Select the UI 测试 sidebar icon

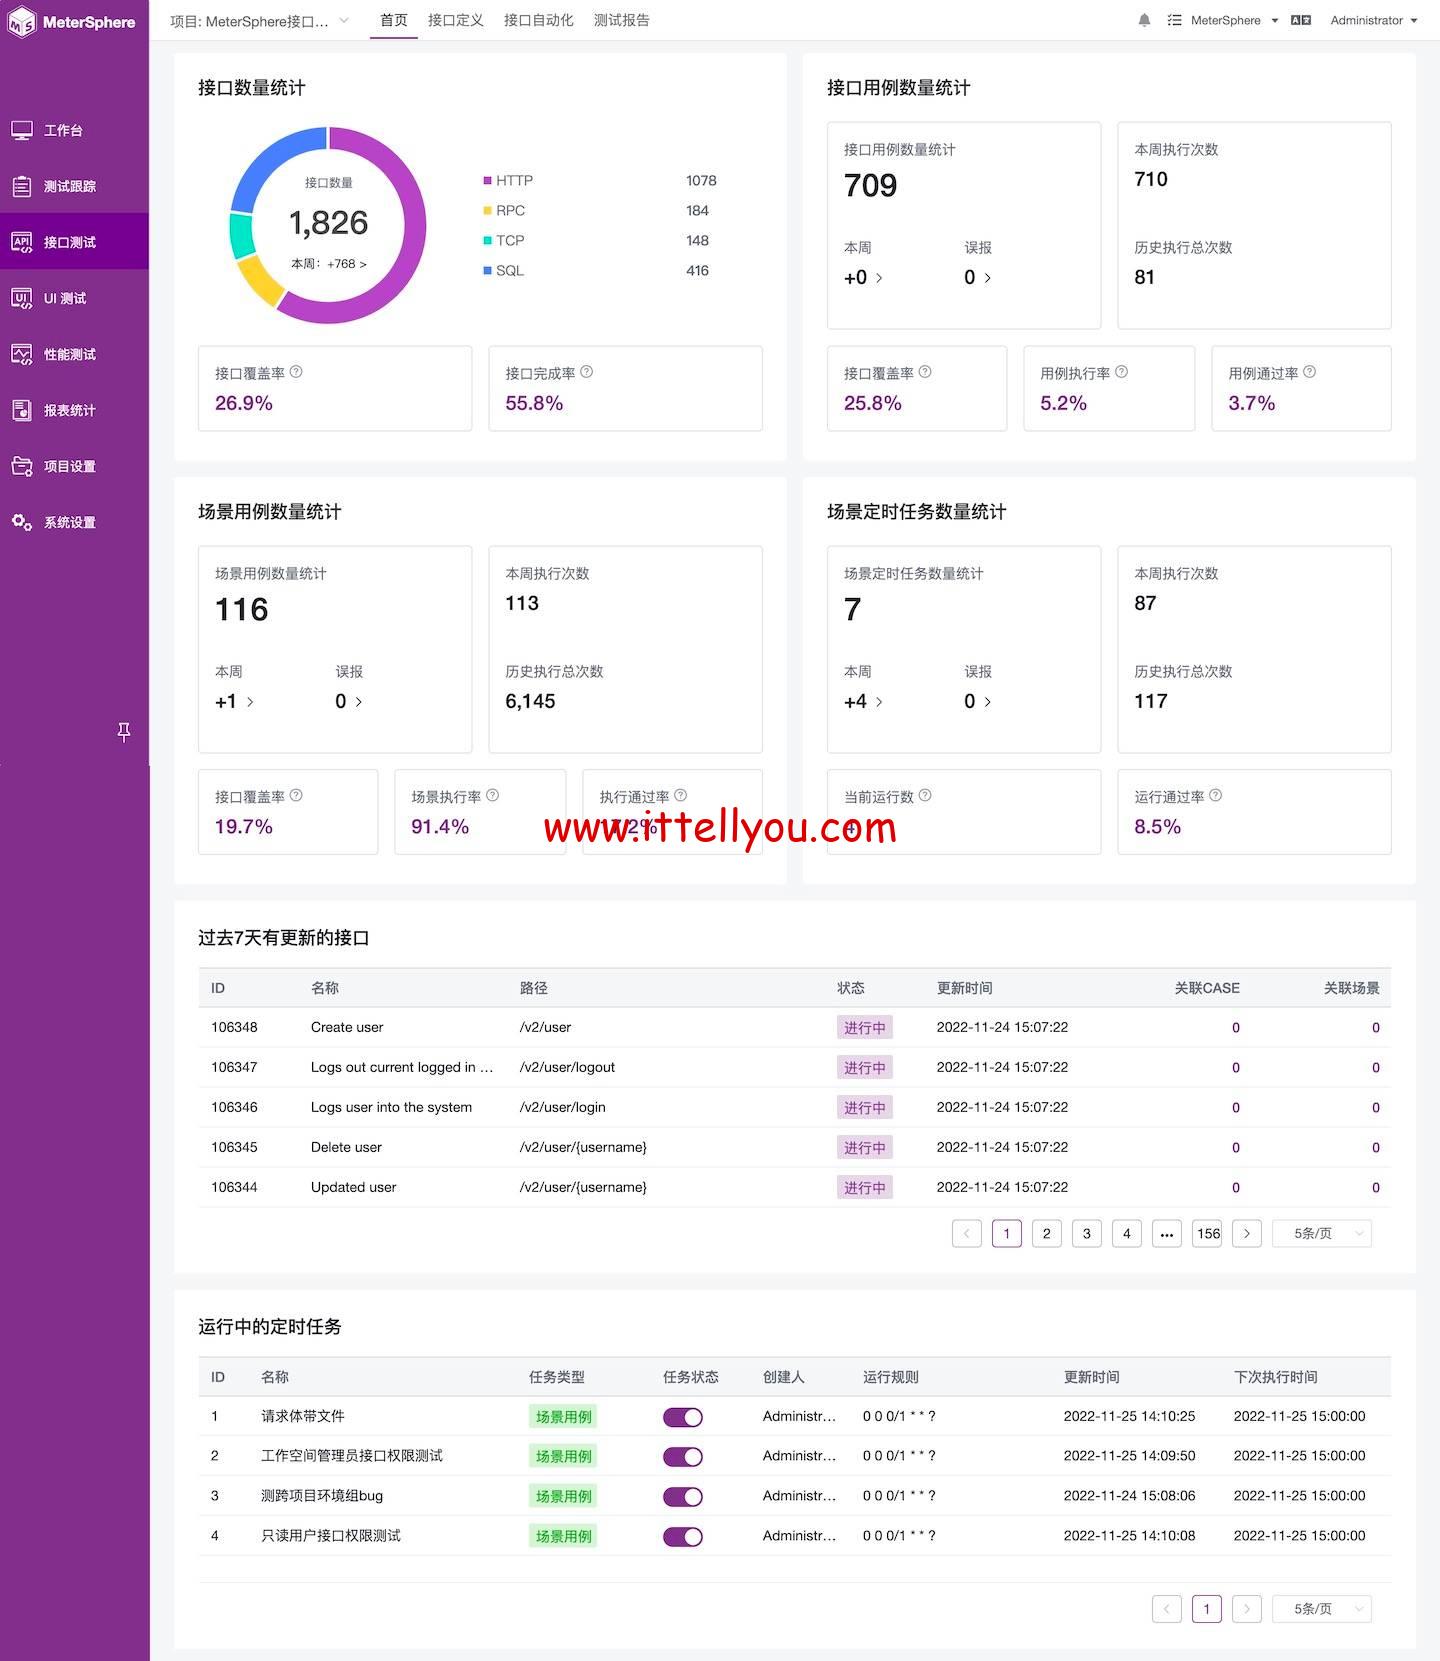coord(22,298)
